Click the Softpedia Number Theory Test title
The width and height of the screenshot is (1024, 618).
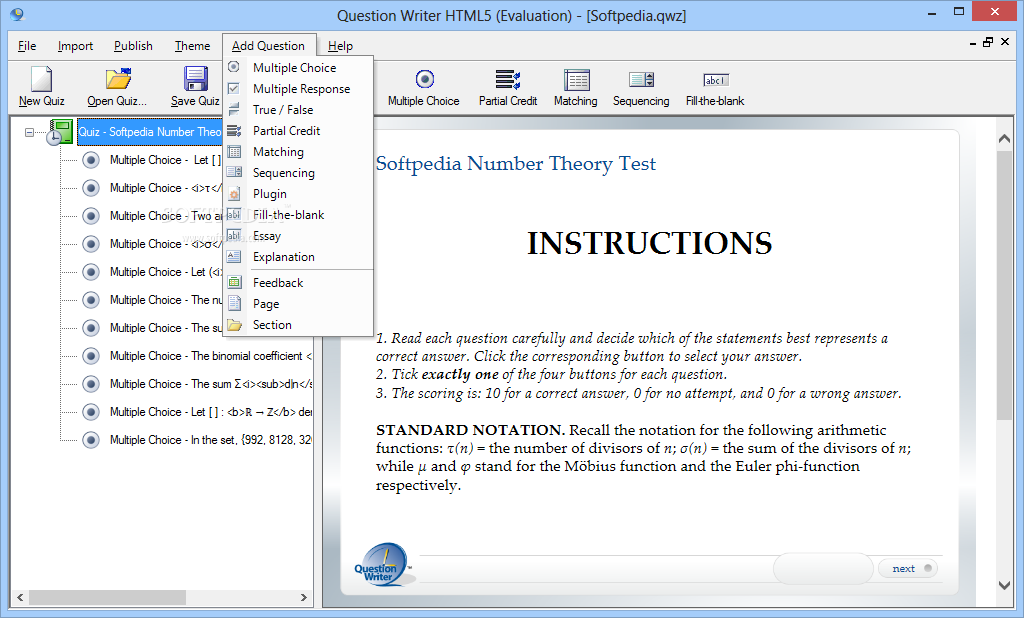[516, 163]
